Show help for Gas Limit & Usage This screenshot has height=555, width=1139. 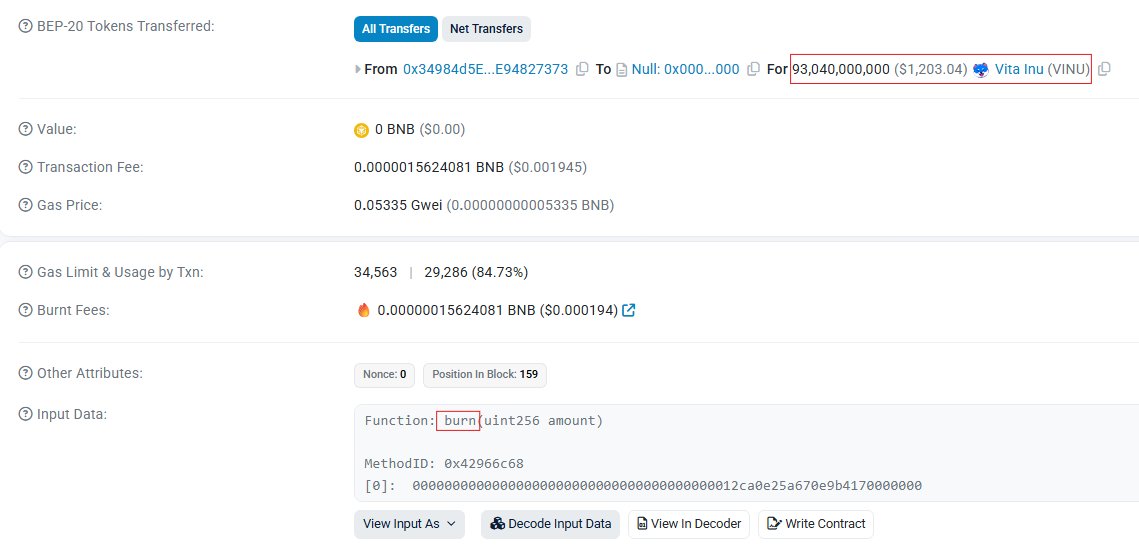tap(25, 272)
